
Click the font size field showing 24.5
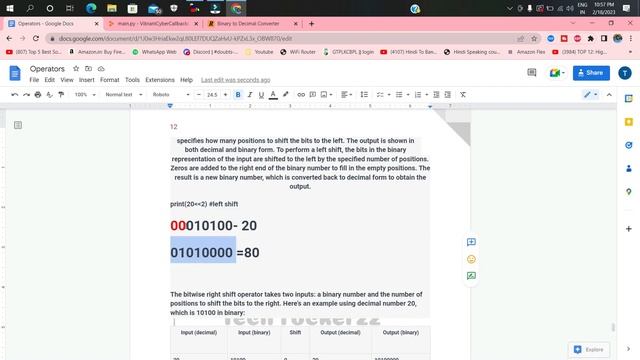click(x=212, y=95)
